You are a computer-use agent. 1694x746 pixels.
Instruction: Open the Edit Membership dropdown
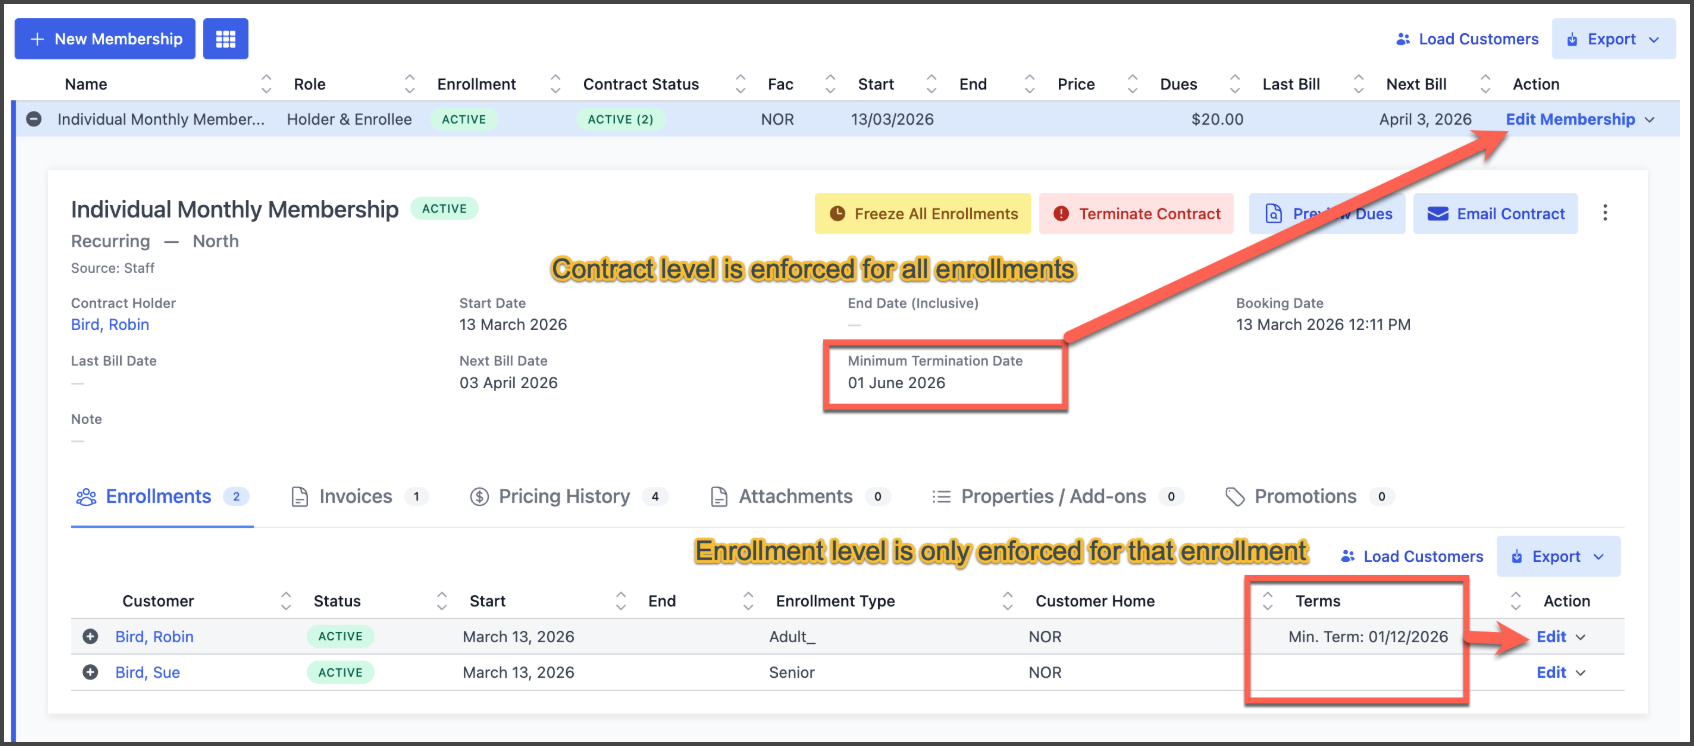click(1580, 119)
